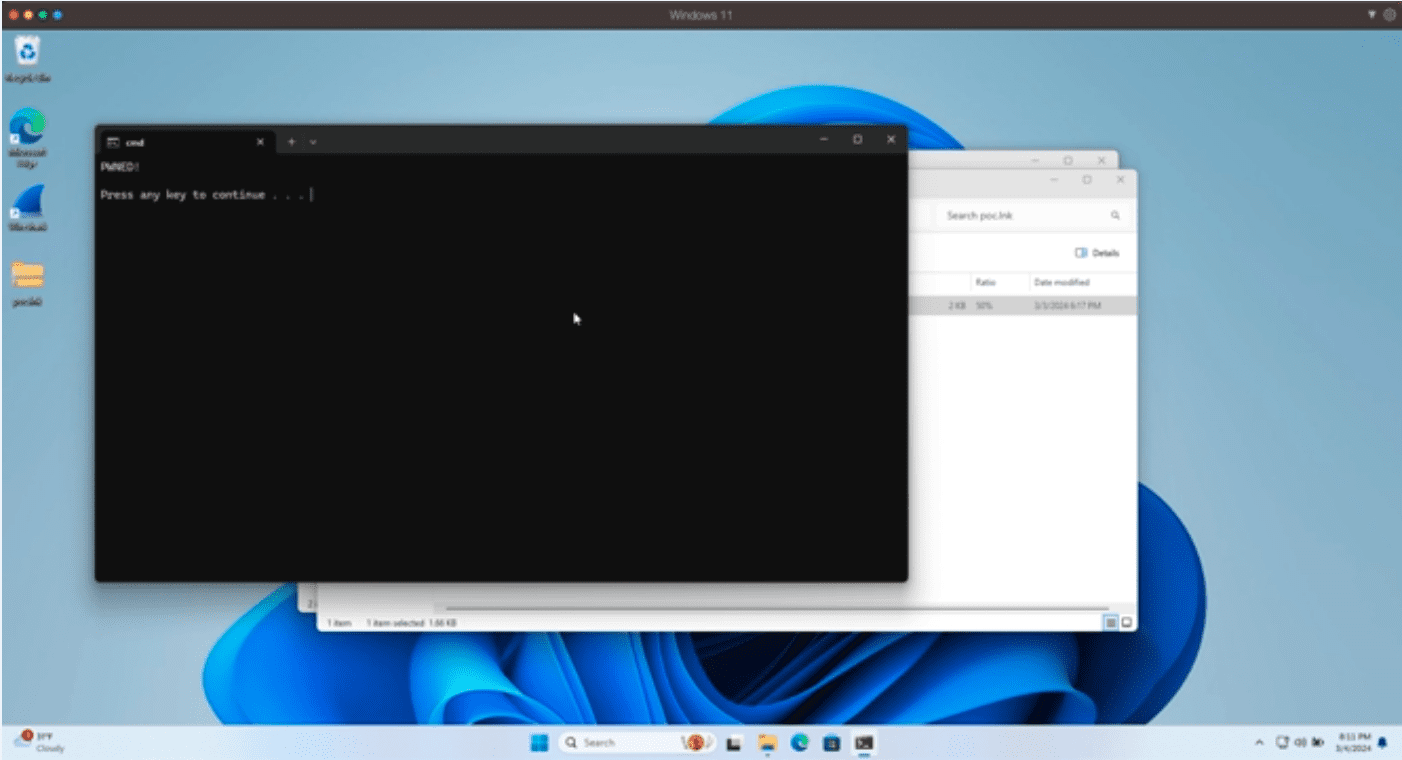Open Task View from the taskbar
Viewport: 1402px width, 760px height.
(733, 743)
